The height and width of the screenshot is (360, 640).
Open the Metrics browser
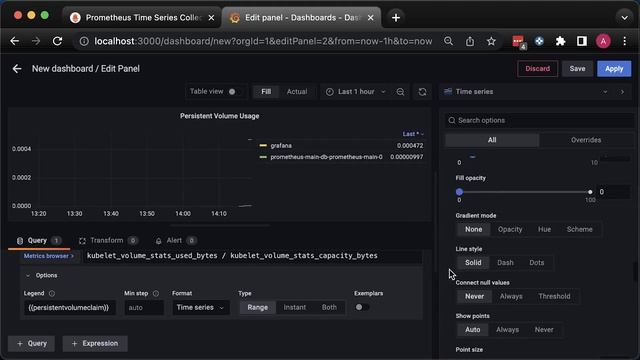tap(49, 256)
